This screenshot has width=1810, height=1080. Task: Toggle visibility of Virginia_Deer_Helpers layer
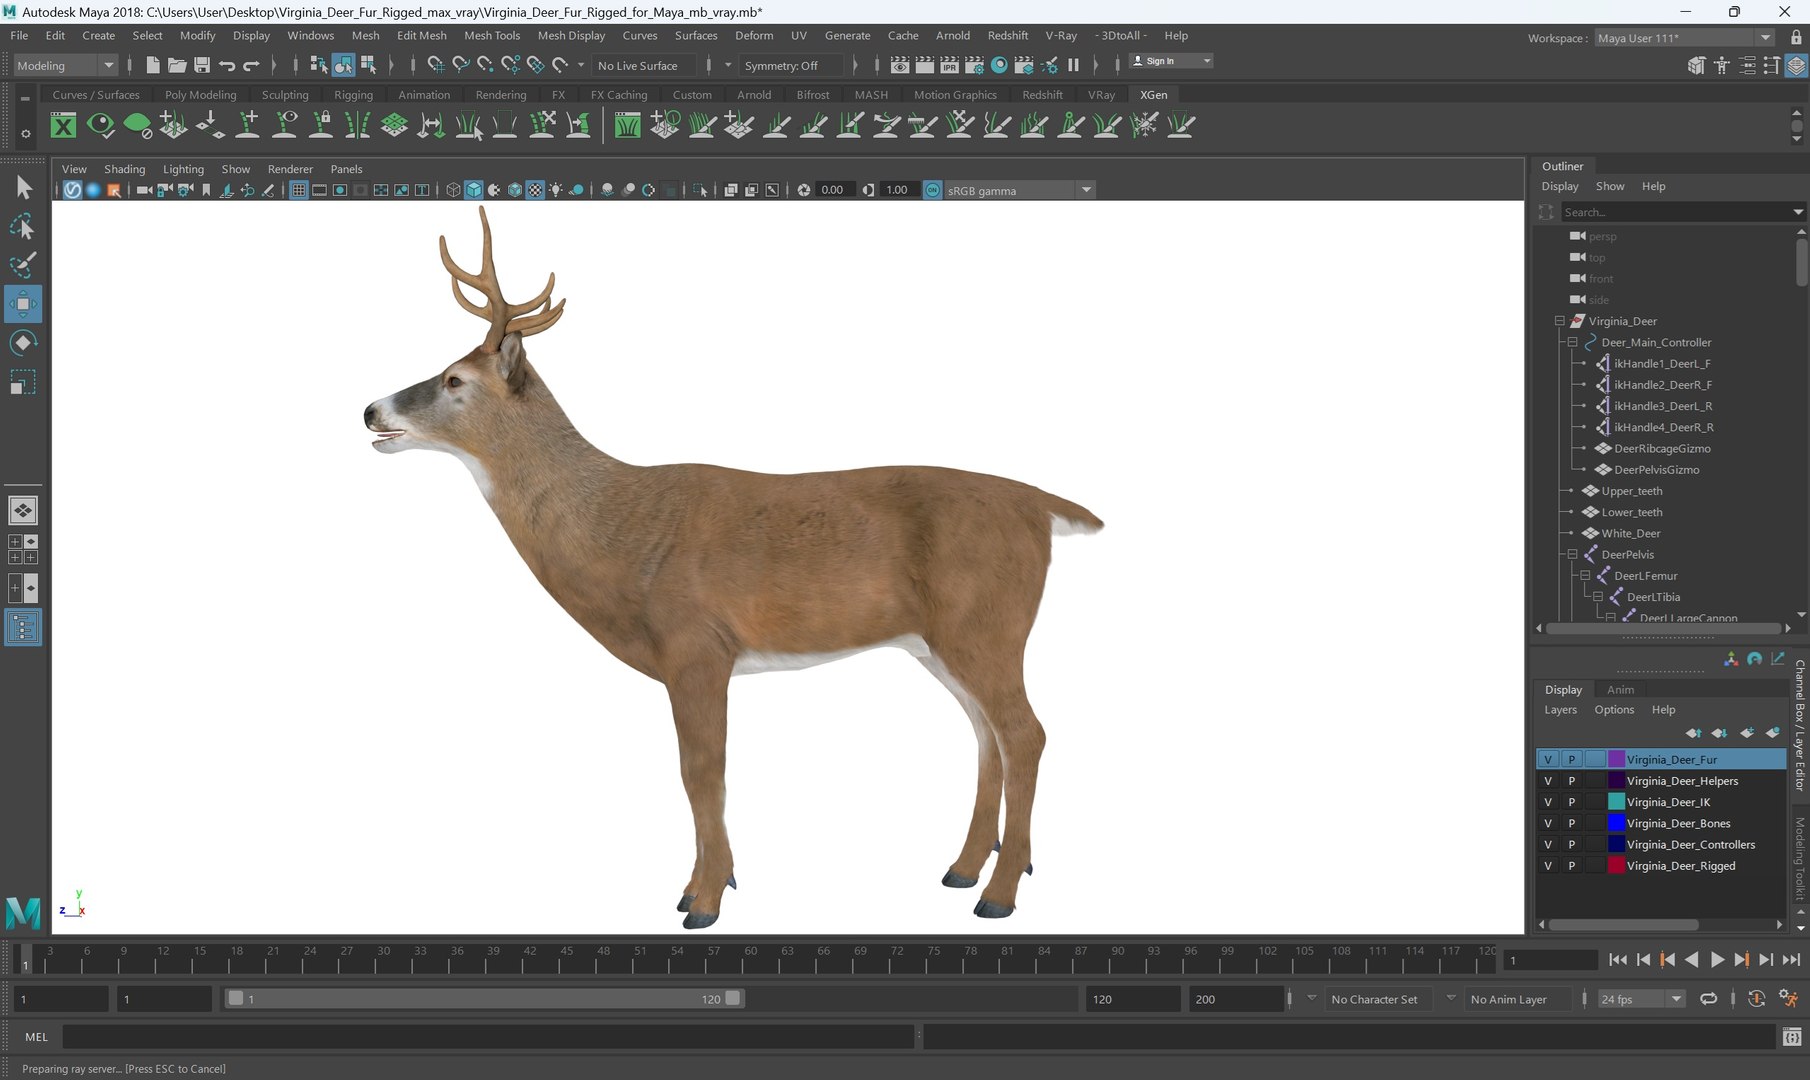[1548, 781]
